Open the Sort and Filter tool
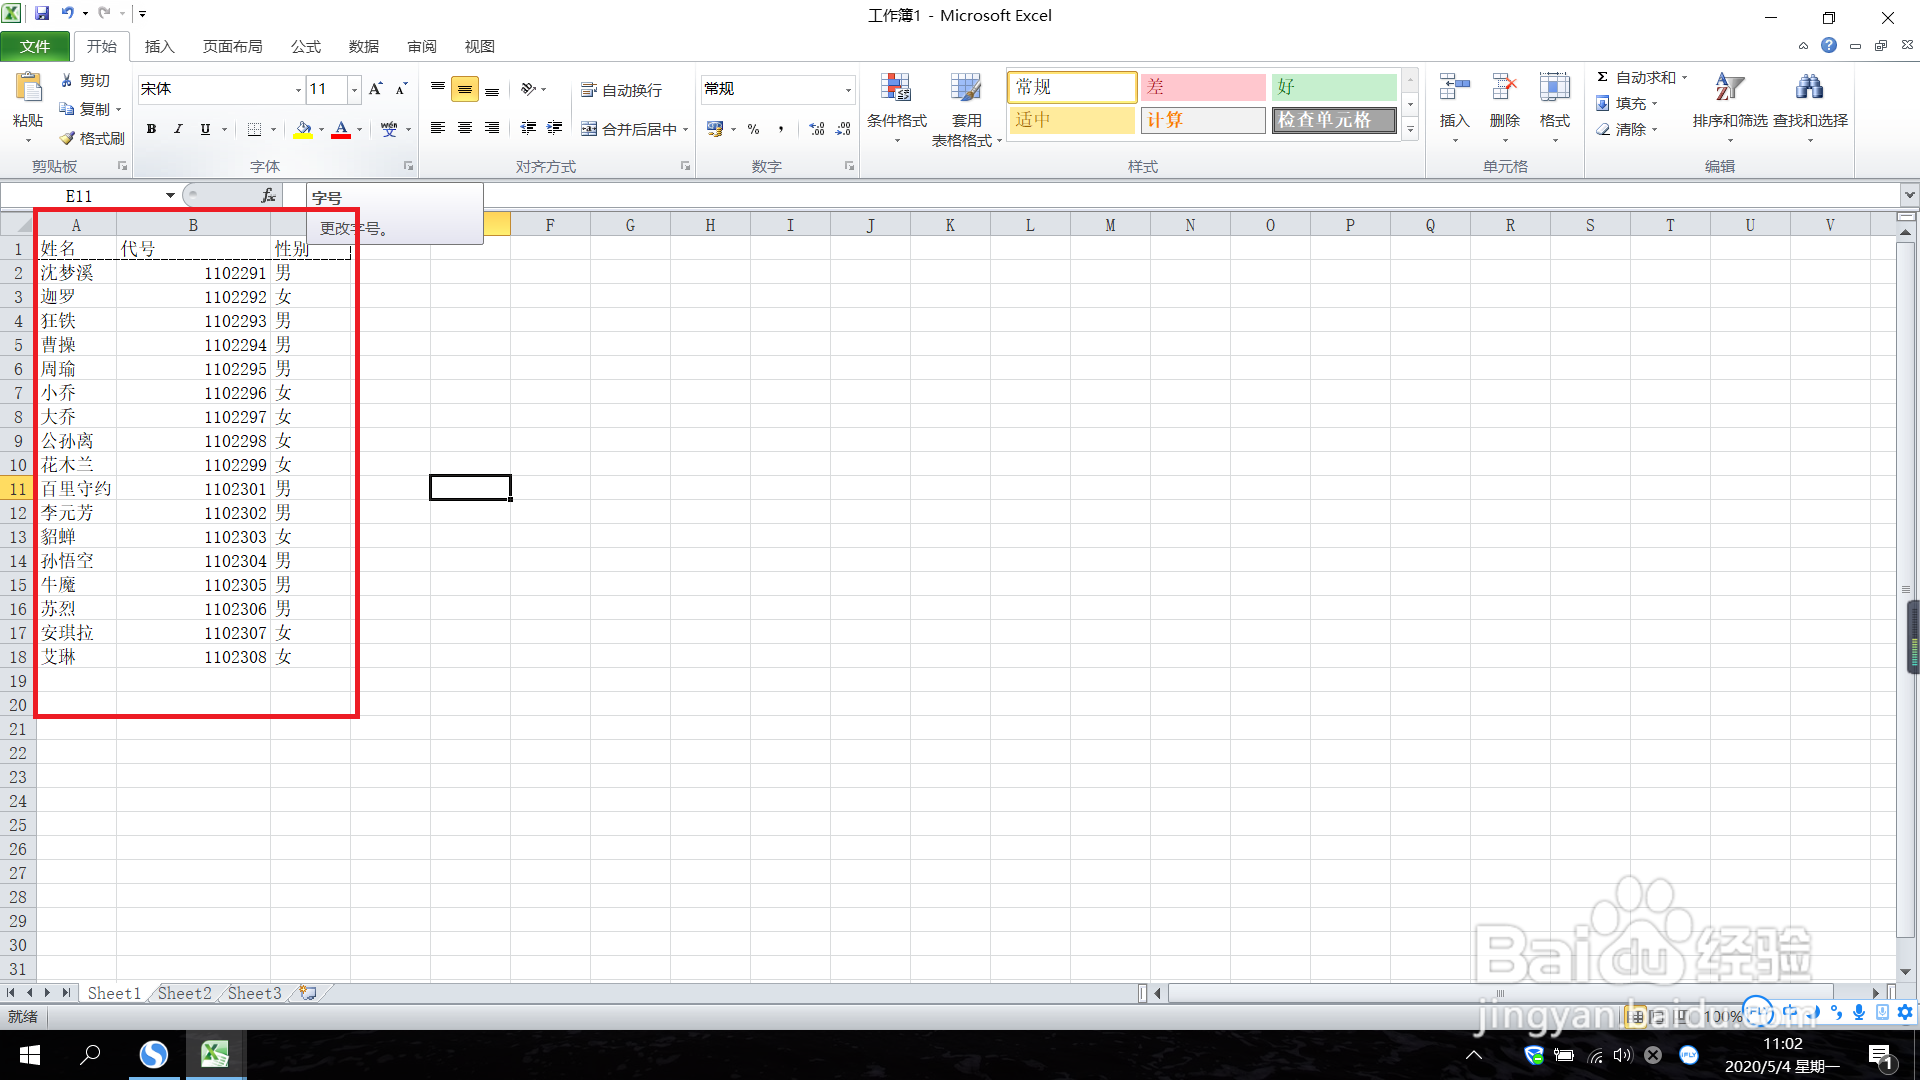This screenshot has height=1080, width=1920. (x=1729, y=90)
